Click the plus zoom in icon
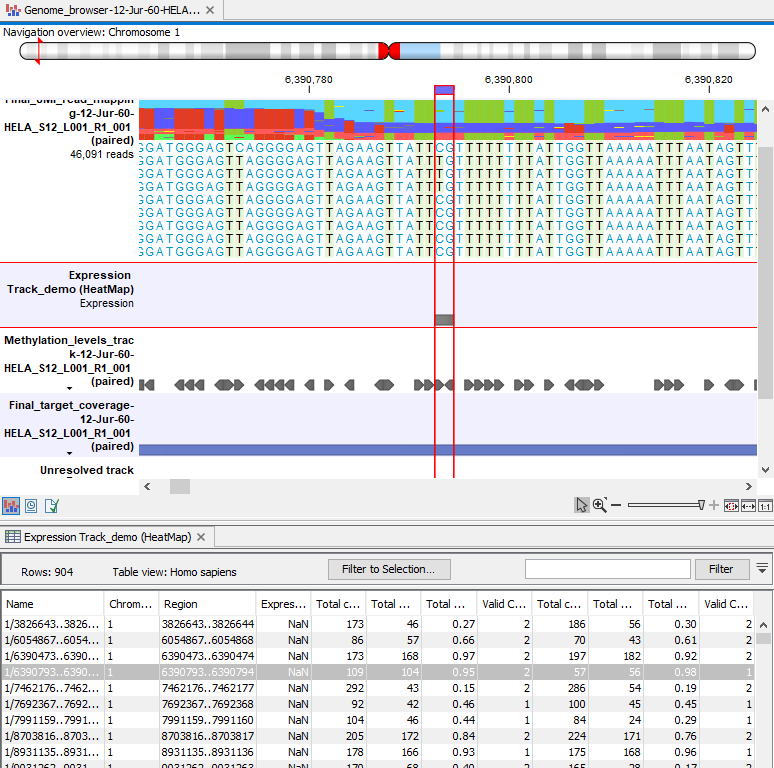 point(713,505)
